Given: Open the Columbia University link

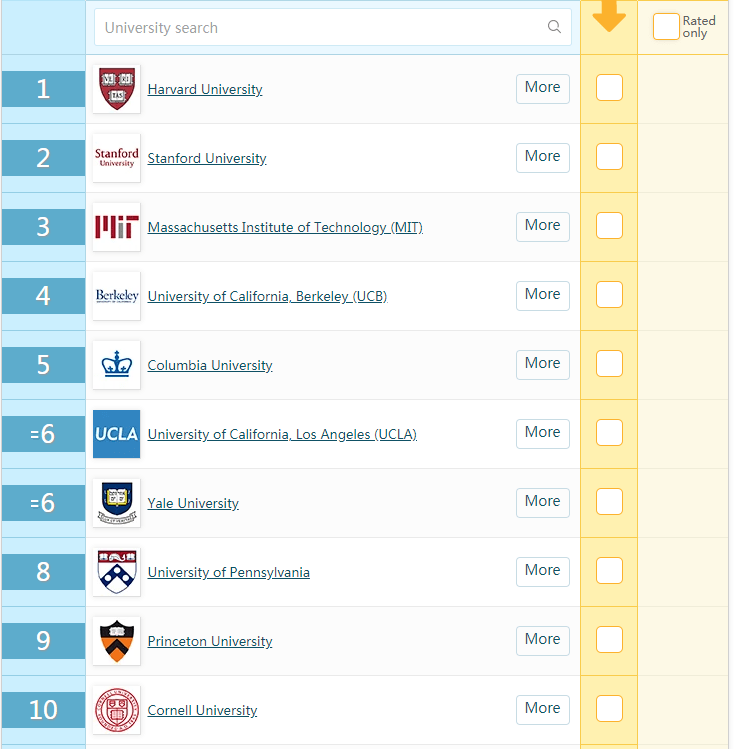Looking at the screenshot, I should pyautogui.click(x=210, y=365).
